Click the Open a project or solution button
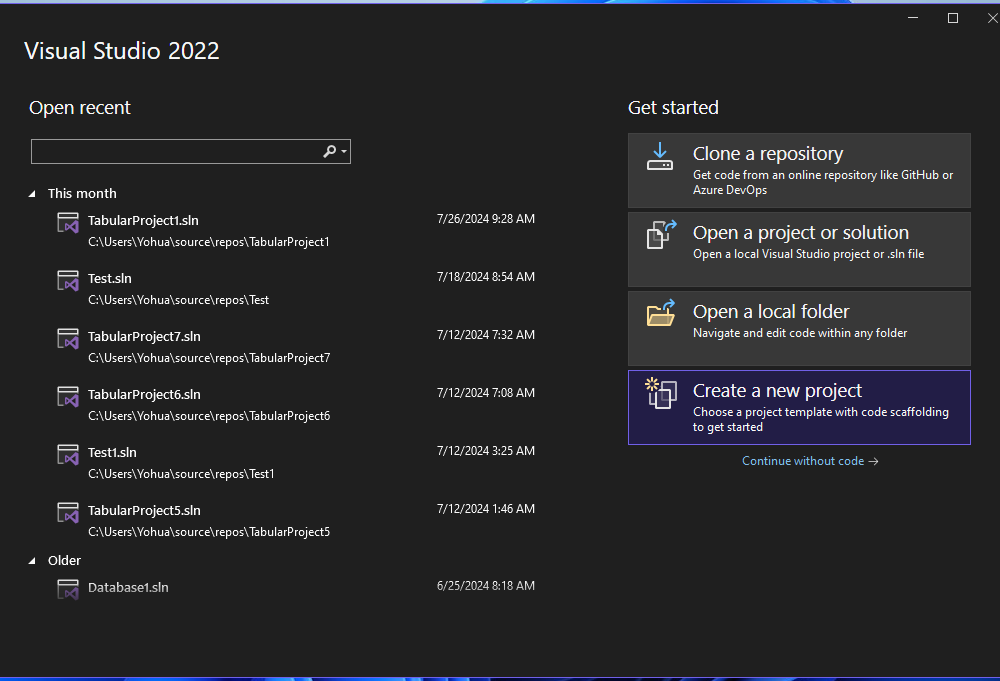The width and height of the screenshot is (1000, 681). pyautogui.click(x=799, y=249)
